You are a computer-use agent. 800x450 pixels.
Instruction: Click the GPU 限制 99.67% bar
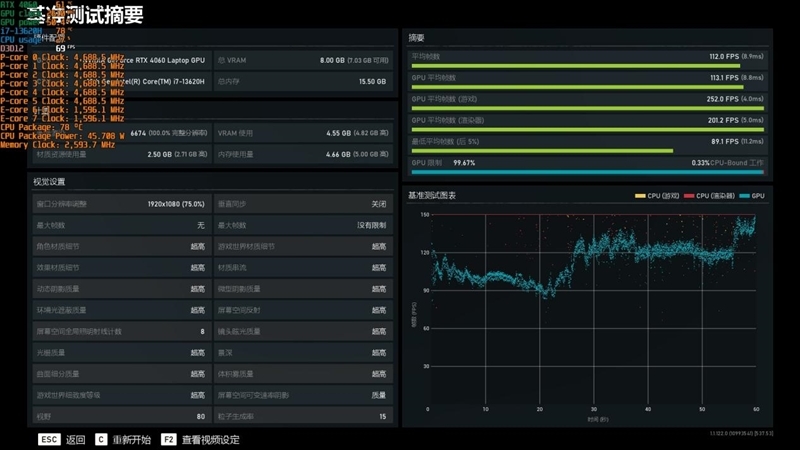587,166
